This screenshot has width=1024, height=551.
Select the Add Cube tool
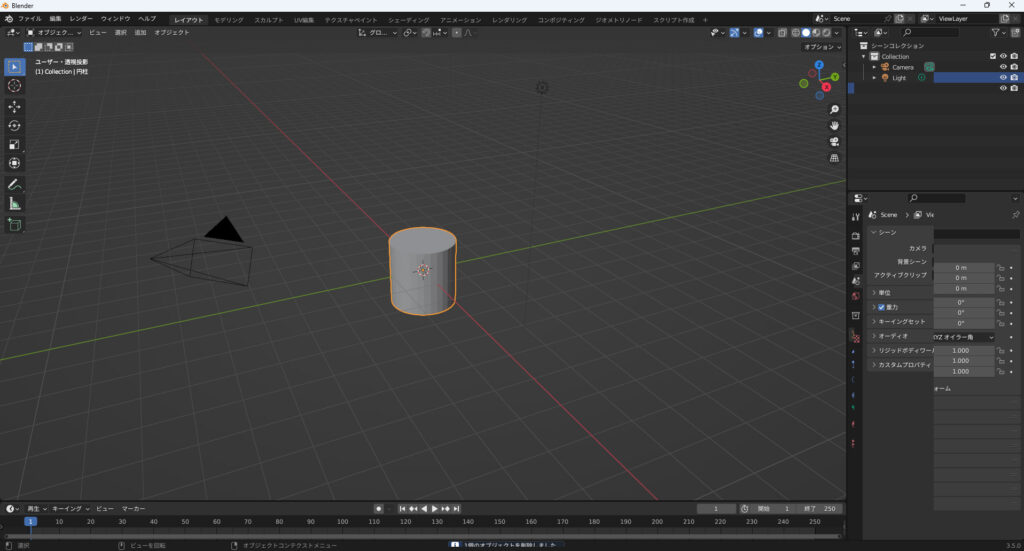coord(14,225)
